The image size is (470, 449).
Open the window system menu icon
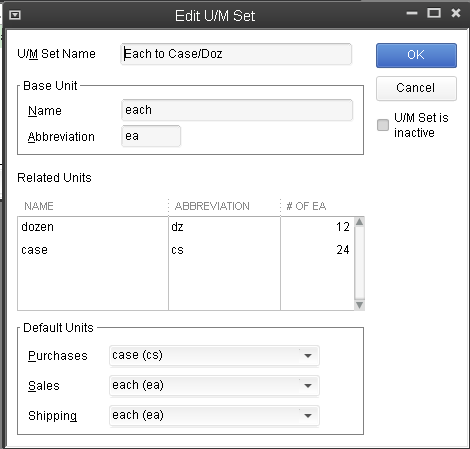click(x=15, y=15)
